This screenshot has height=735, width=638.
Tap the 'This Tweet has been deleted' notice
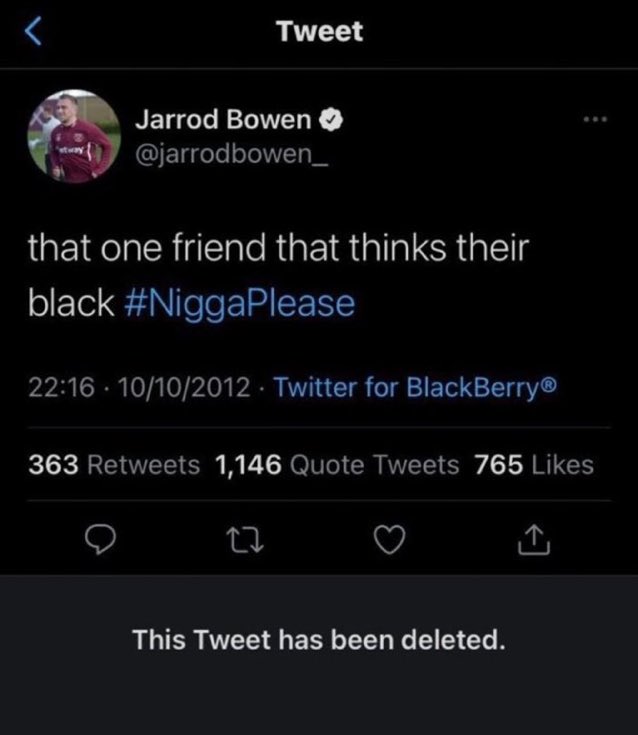pos(319,640)
